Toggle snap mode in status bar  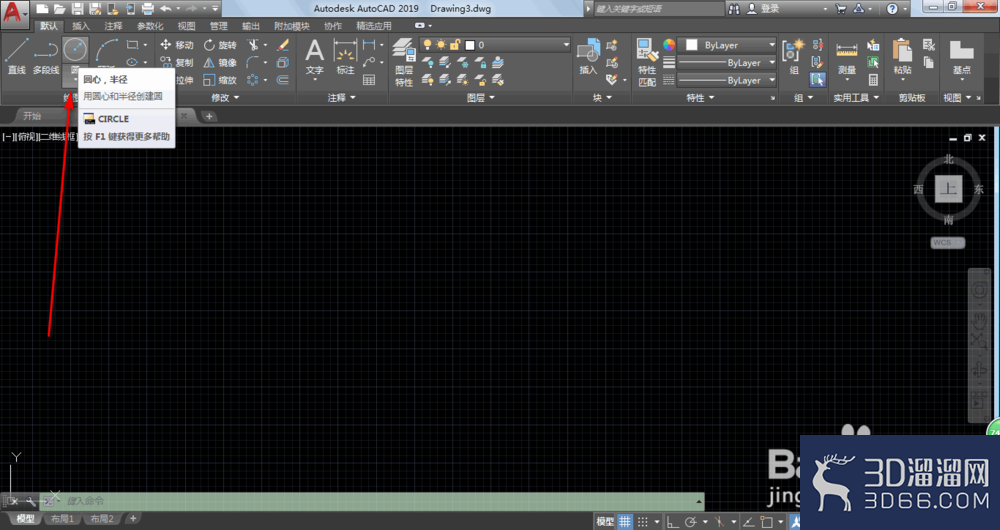[x=643, y=522]
